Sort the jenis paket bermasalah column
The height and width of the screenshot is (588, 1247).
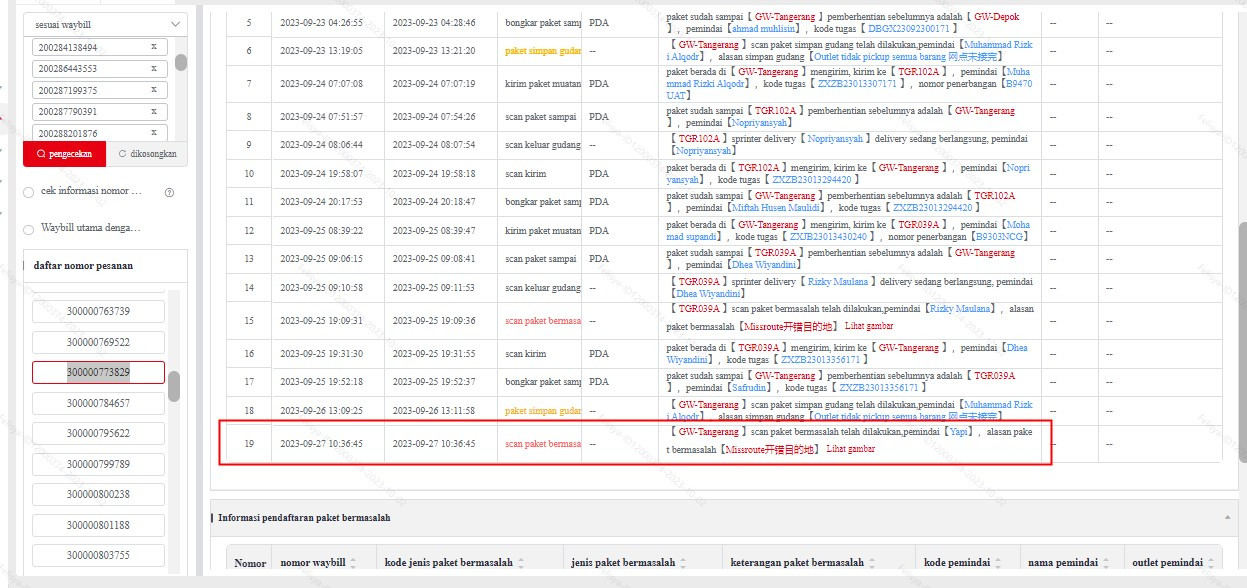click(683, 563)
